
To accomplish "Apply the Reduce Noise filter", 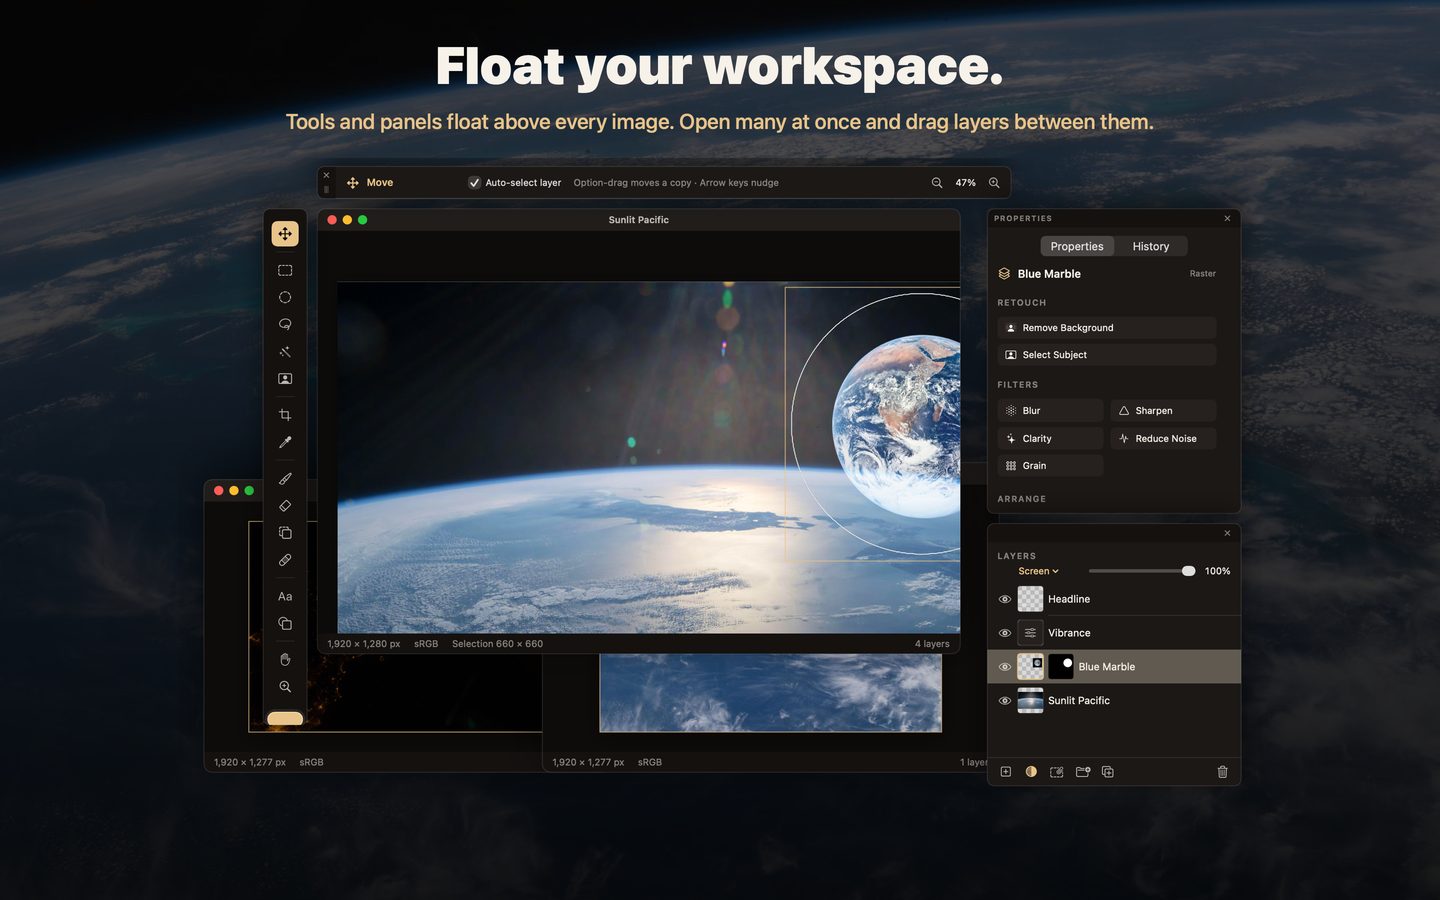I will 1163,439.
